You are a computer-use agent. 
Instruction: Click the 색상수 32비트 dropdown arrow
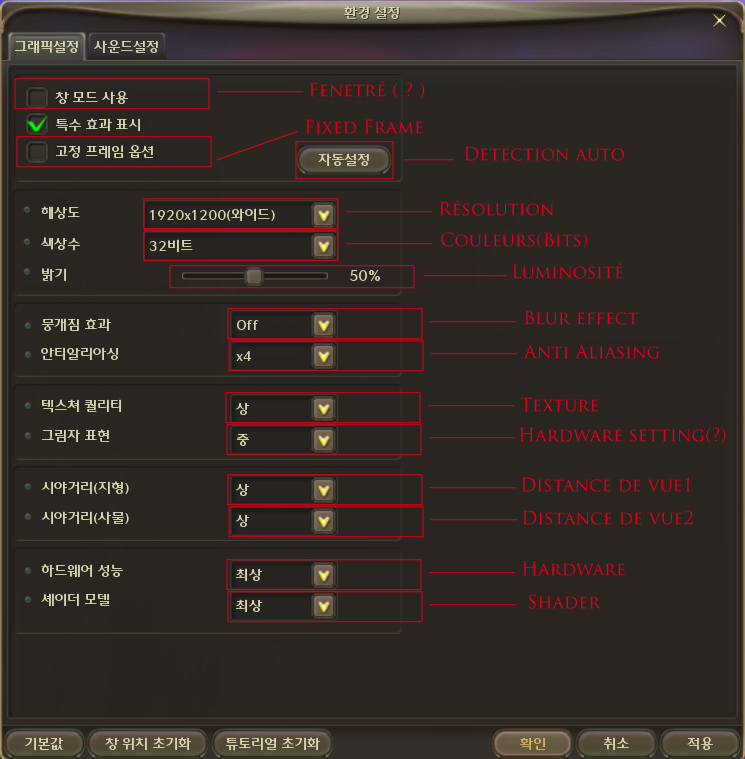point(324,246)
